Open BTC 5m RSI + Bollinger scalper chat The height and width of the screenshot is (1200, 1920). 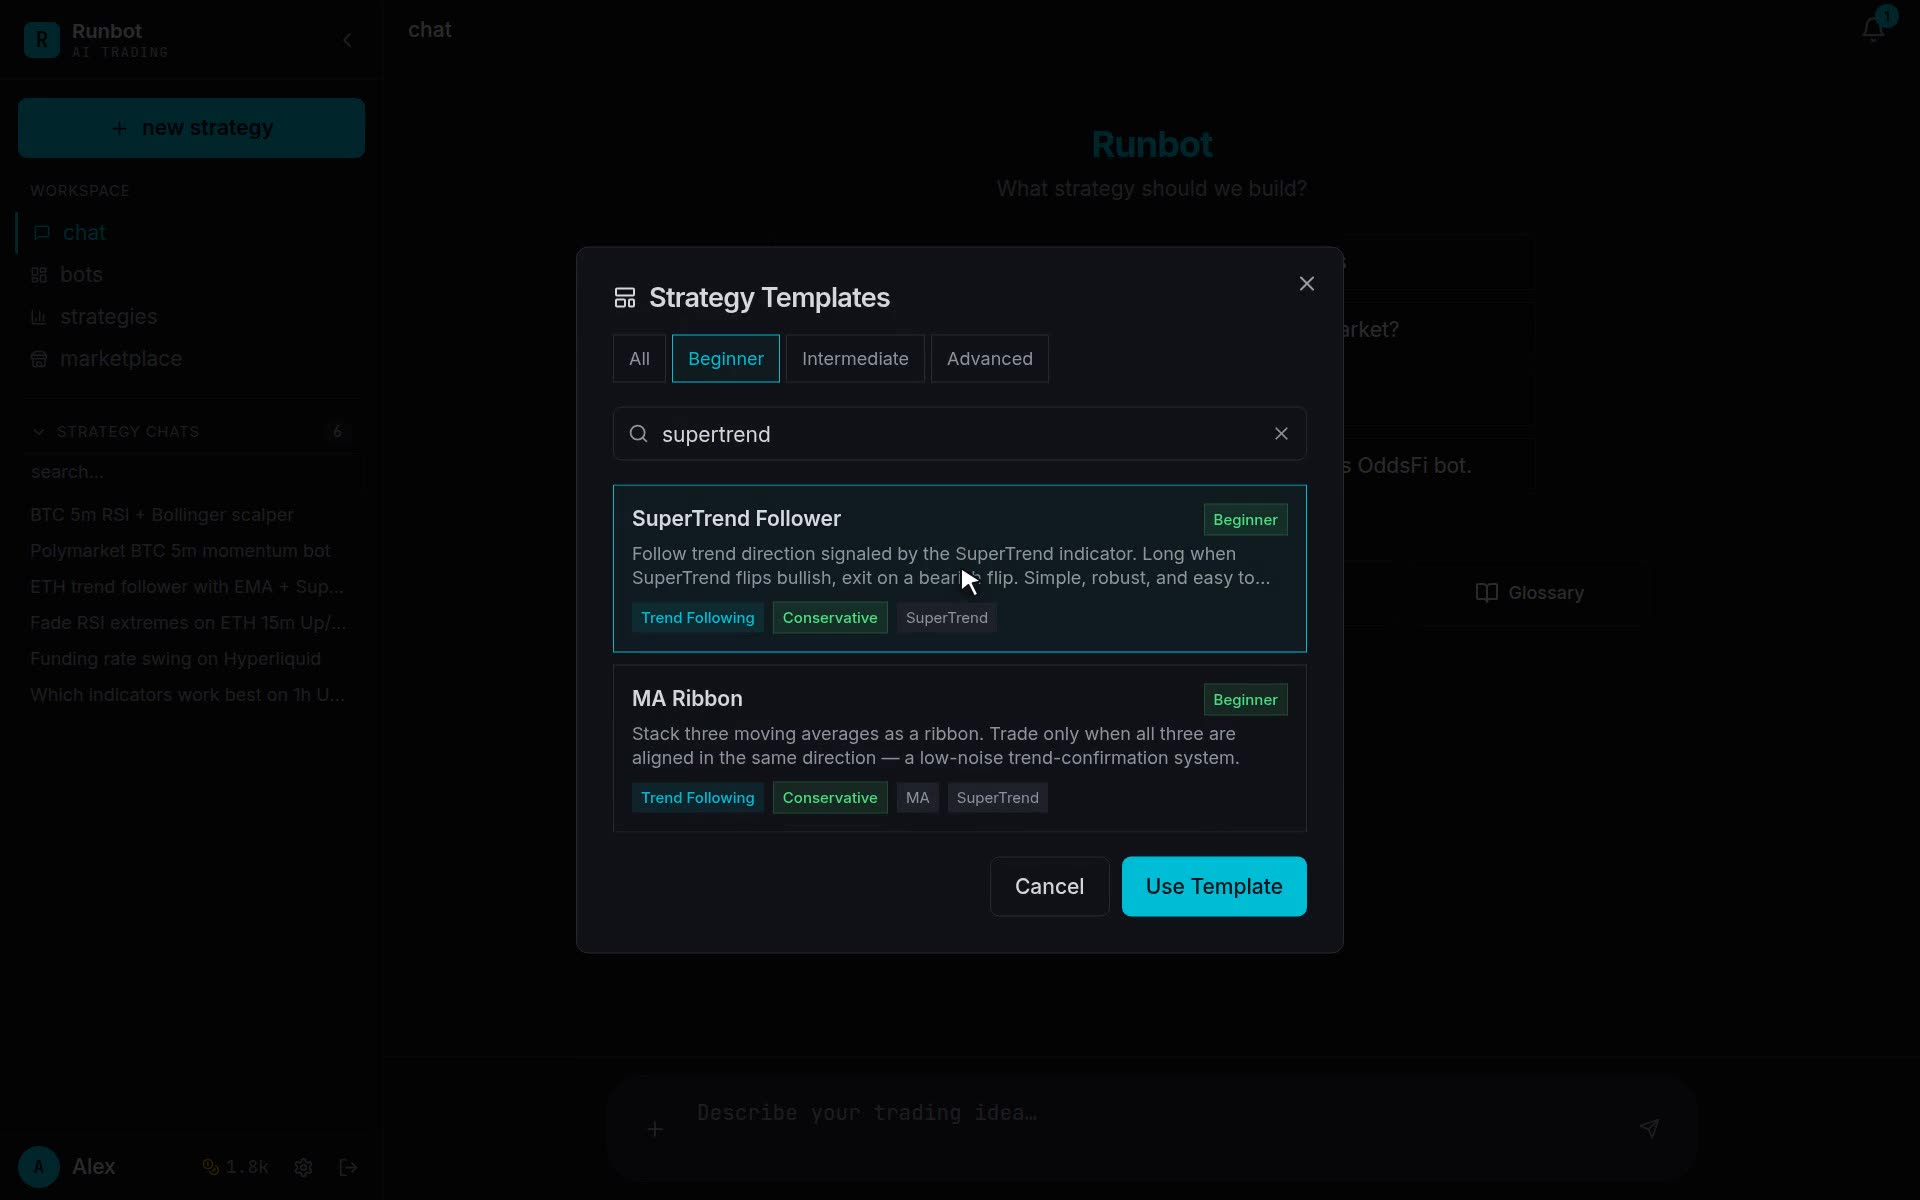tap(162, 515)
